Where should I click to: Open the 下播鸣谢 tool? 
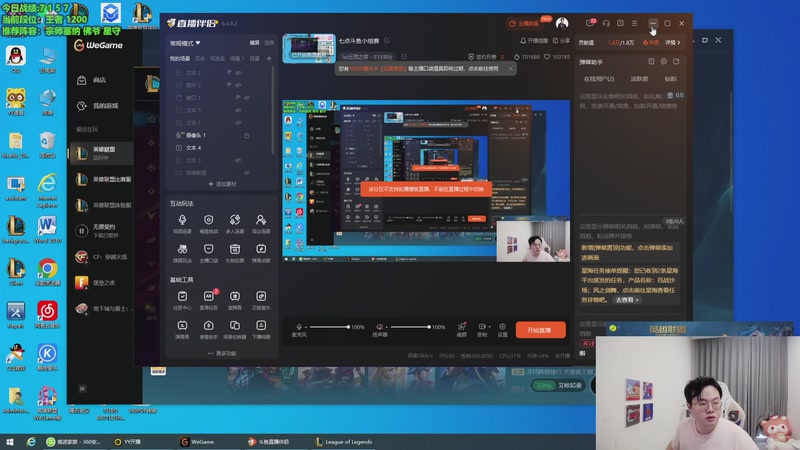coord(261,329)
